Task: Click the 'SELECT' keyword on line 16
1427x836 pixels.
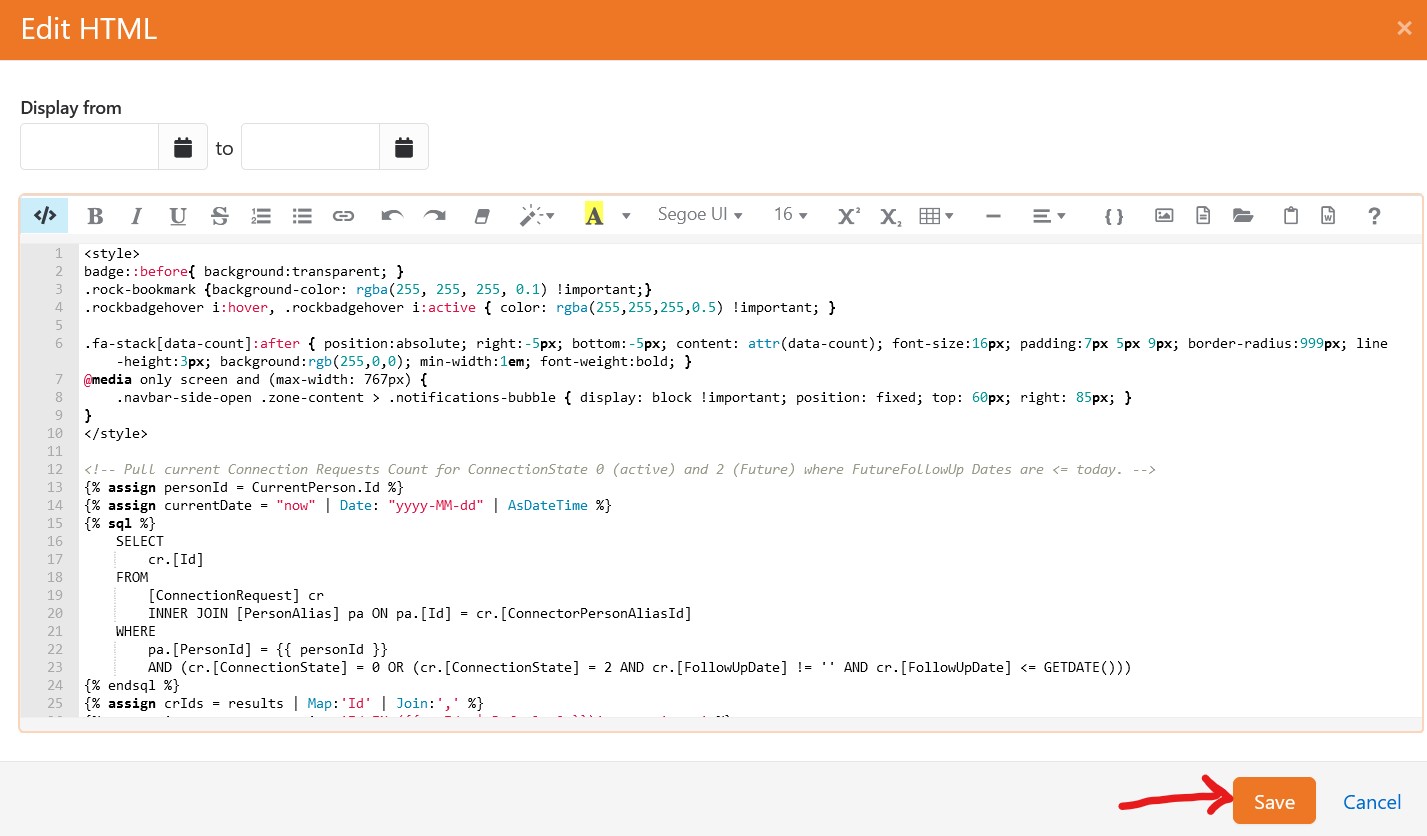Action: (x=140, y=541)
